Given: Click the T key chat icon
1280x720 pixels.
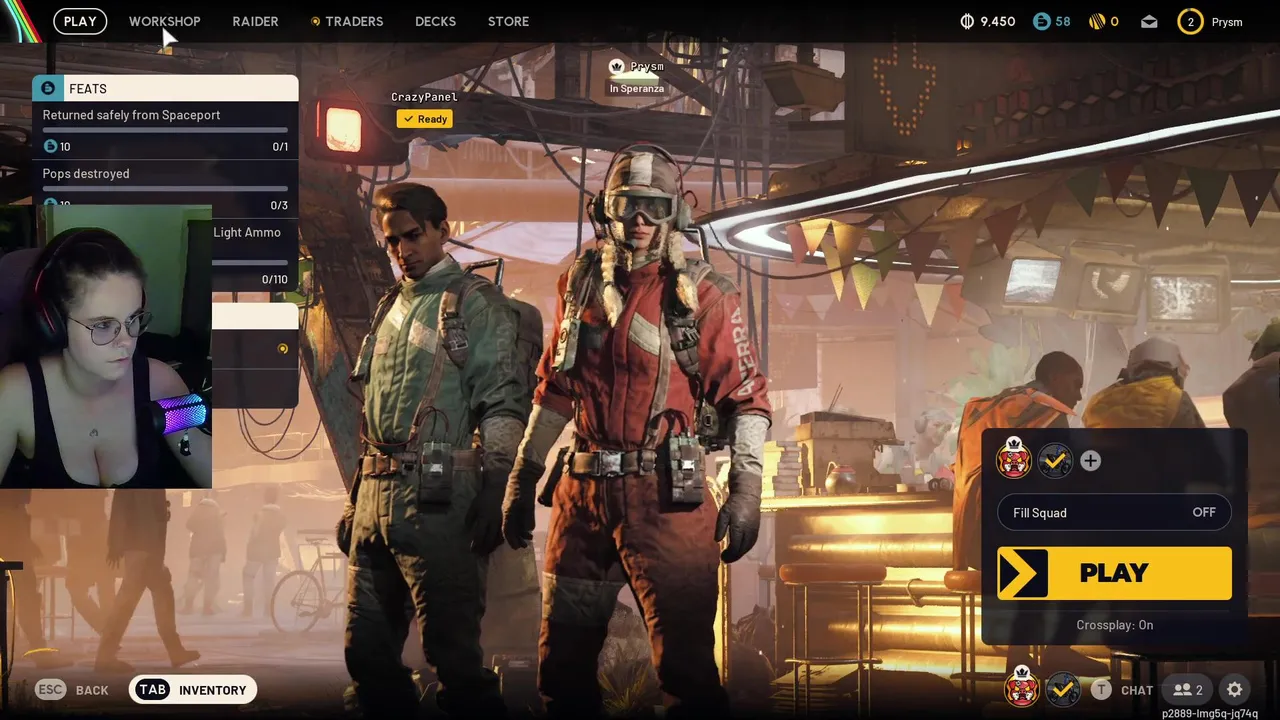Looking at the screenshot, I should (x=1101, y=689).
